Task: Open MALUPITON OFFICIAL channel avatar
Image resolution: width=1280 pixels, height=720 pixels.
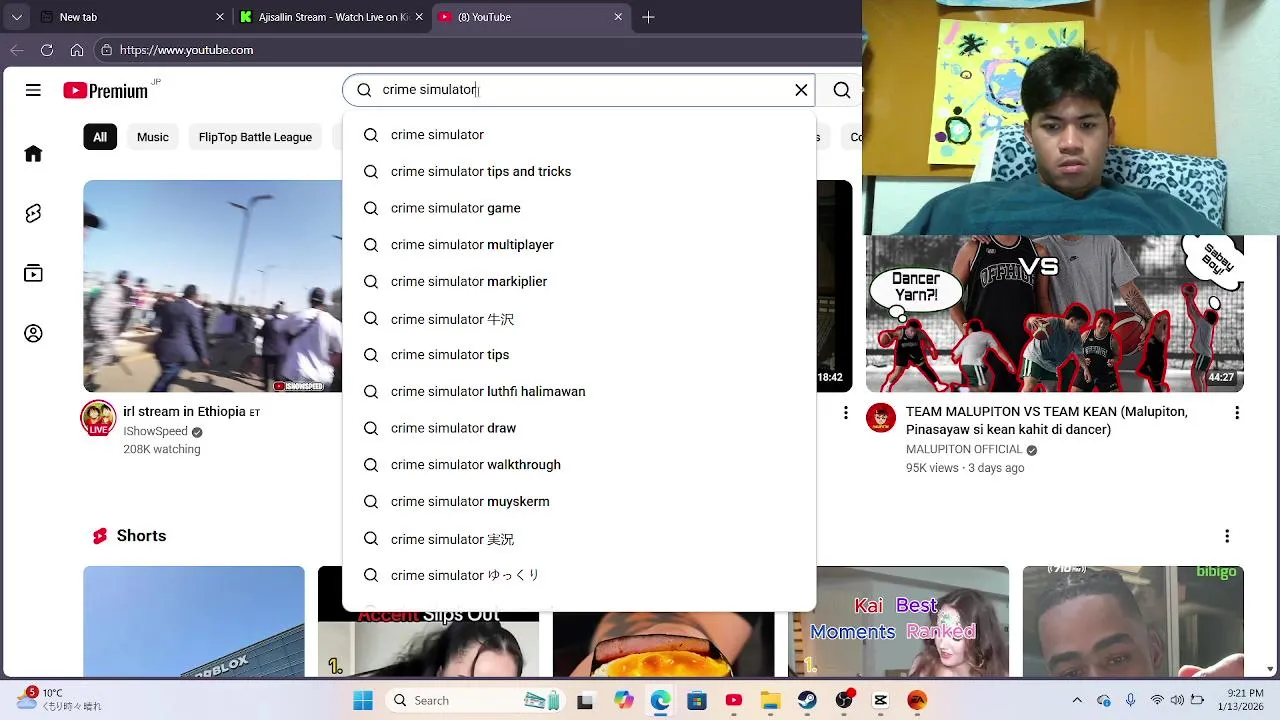Action: 881,419
